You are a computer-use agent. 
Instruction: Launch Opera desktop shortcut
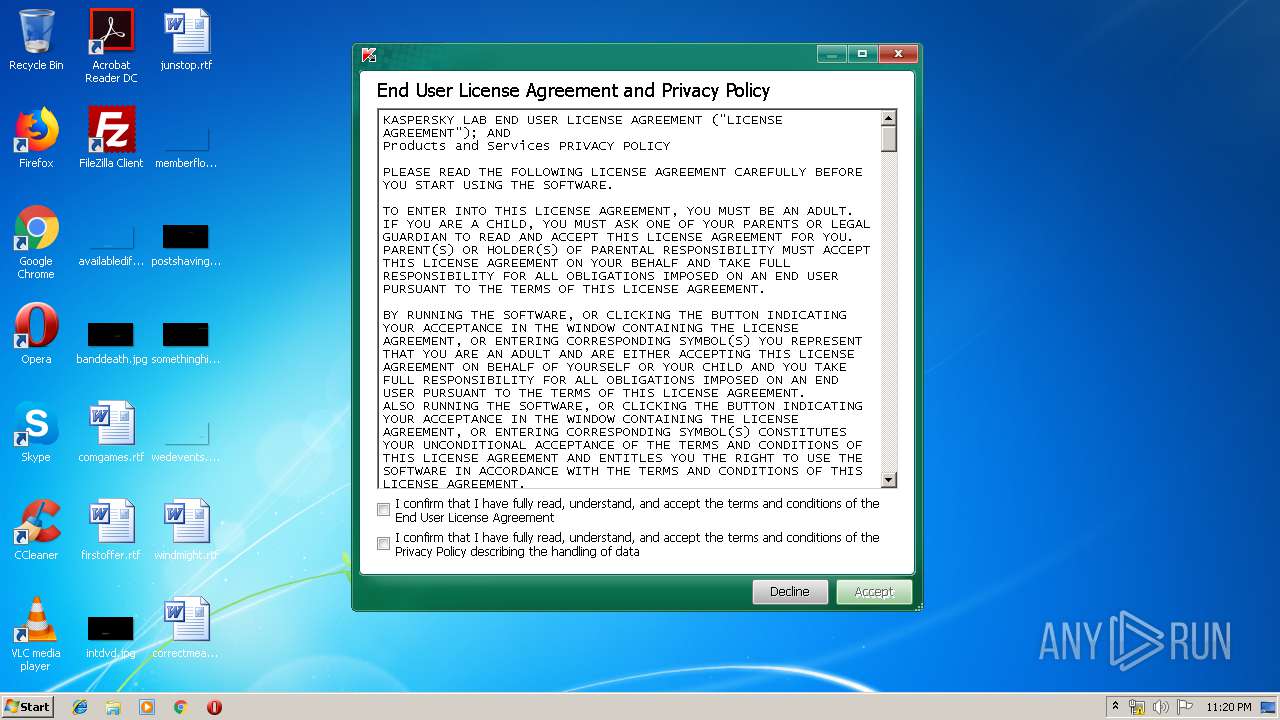pos(36,334)
